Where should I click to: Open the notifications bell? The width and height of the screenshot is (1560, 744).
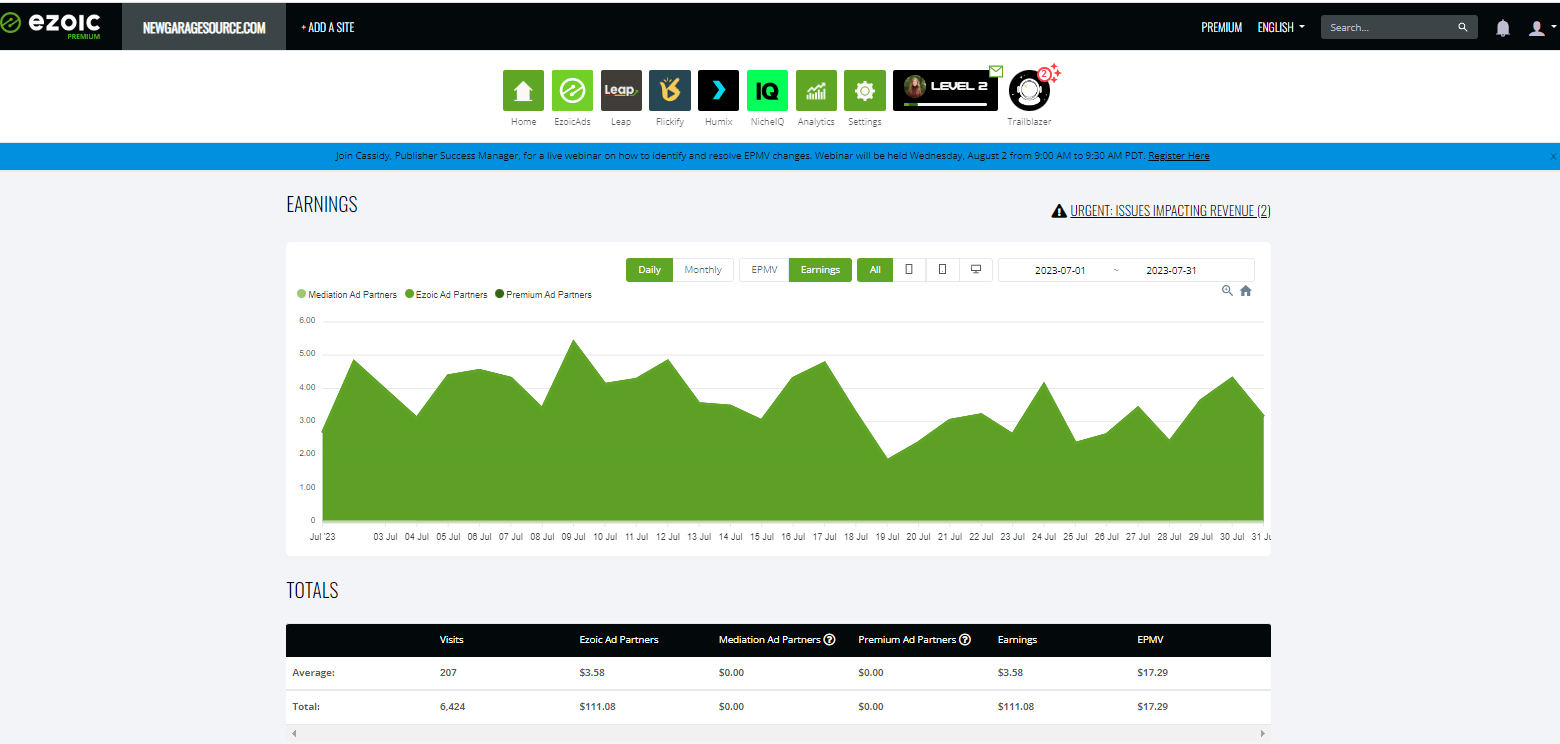[x=1503, y=28]
